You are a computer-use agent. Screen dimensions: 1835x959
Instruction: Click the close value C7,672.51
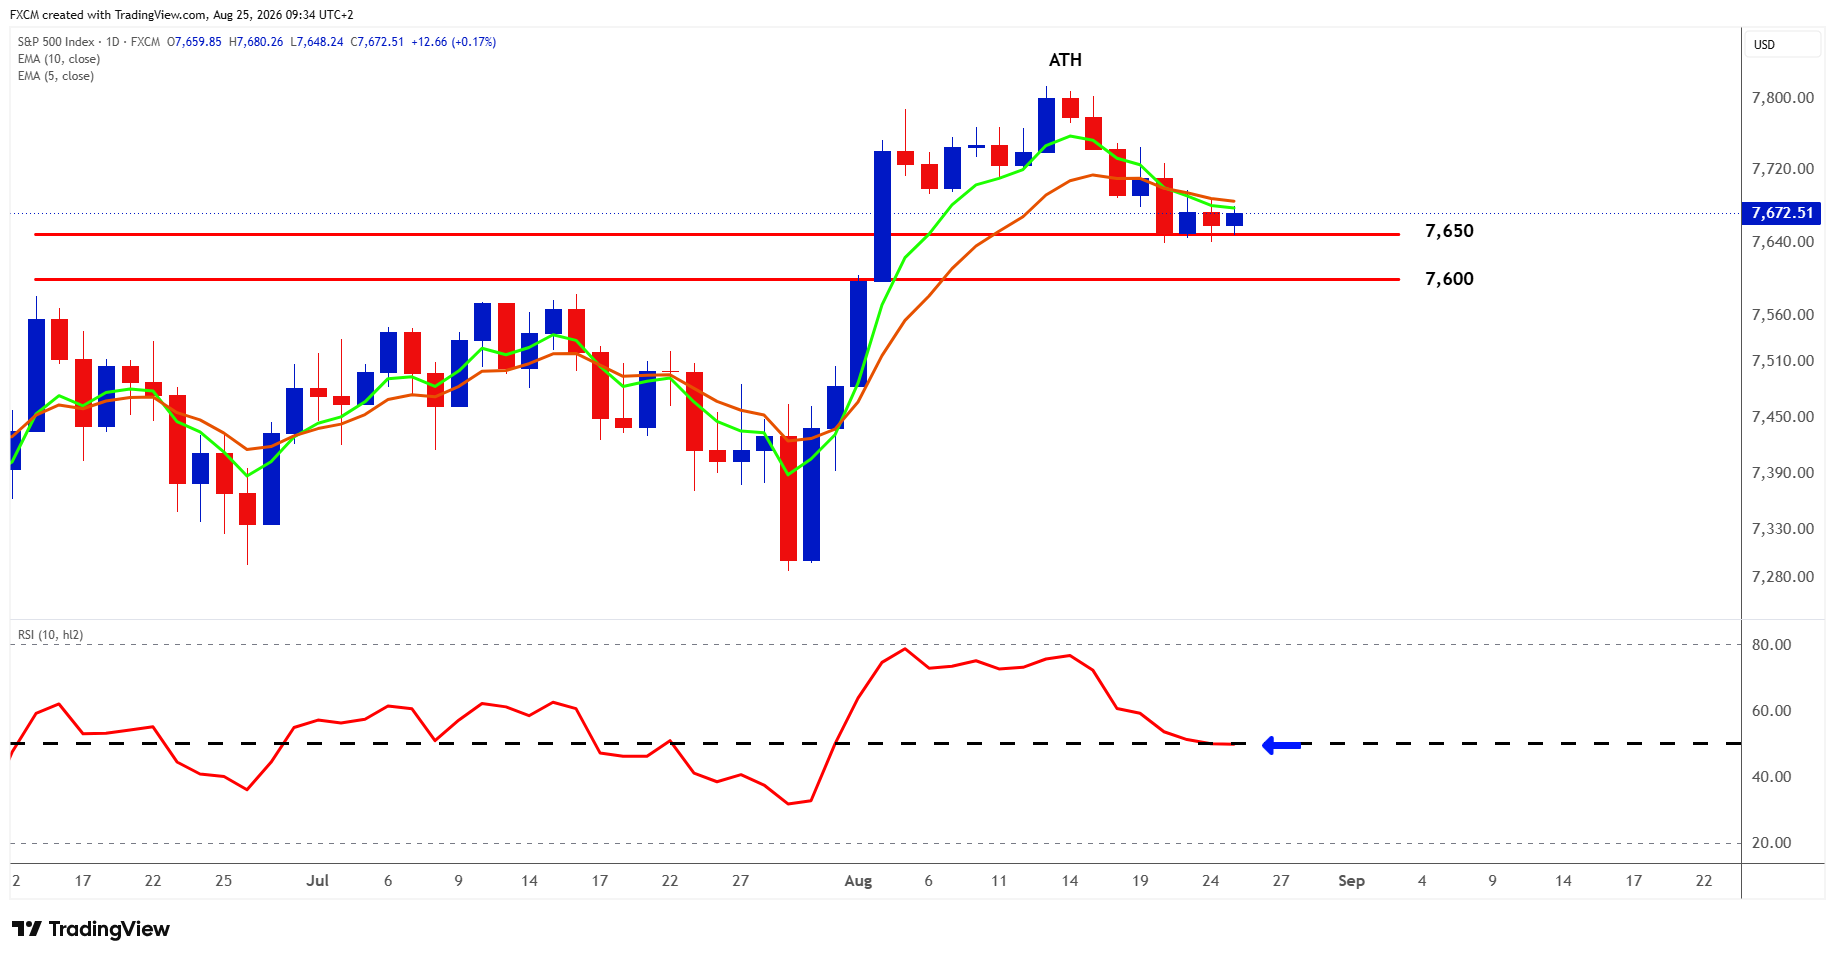[x=377, y=42]
